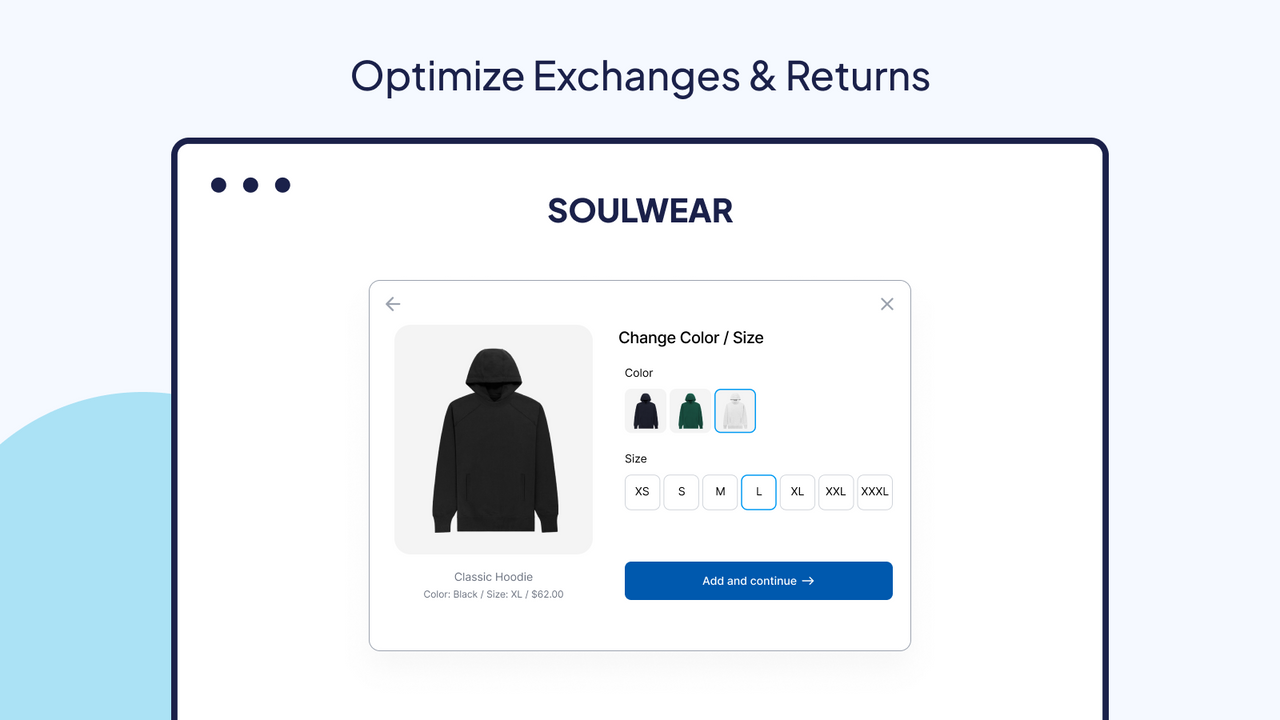Pick the XXL size option
This screenshot has height=720, width=1280.
836,492
